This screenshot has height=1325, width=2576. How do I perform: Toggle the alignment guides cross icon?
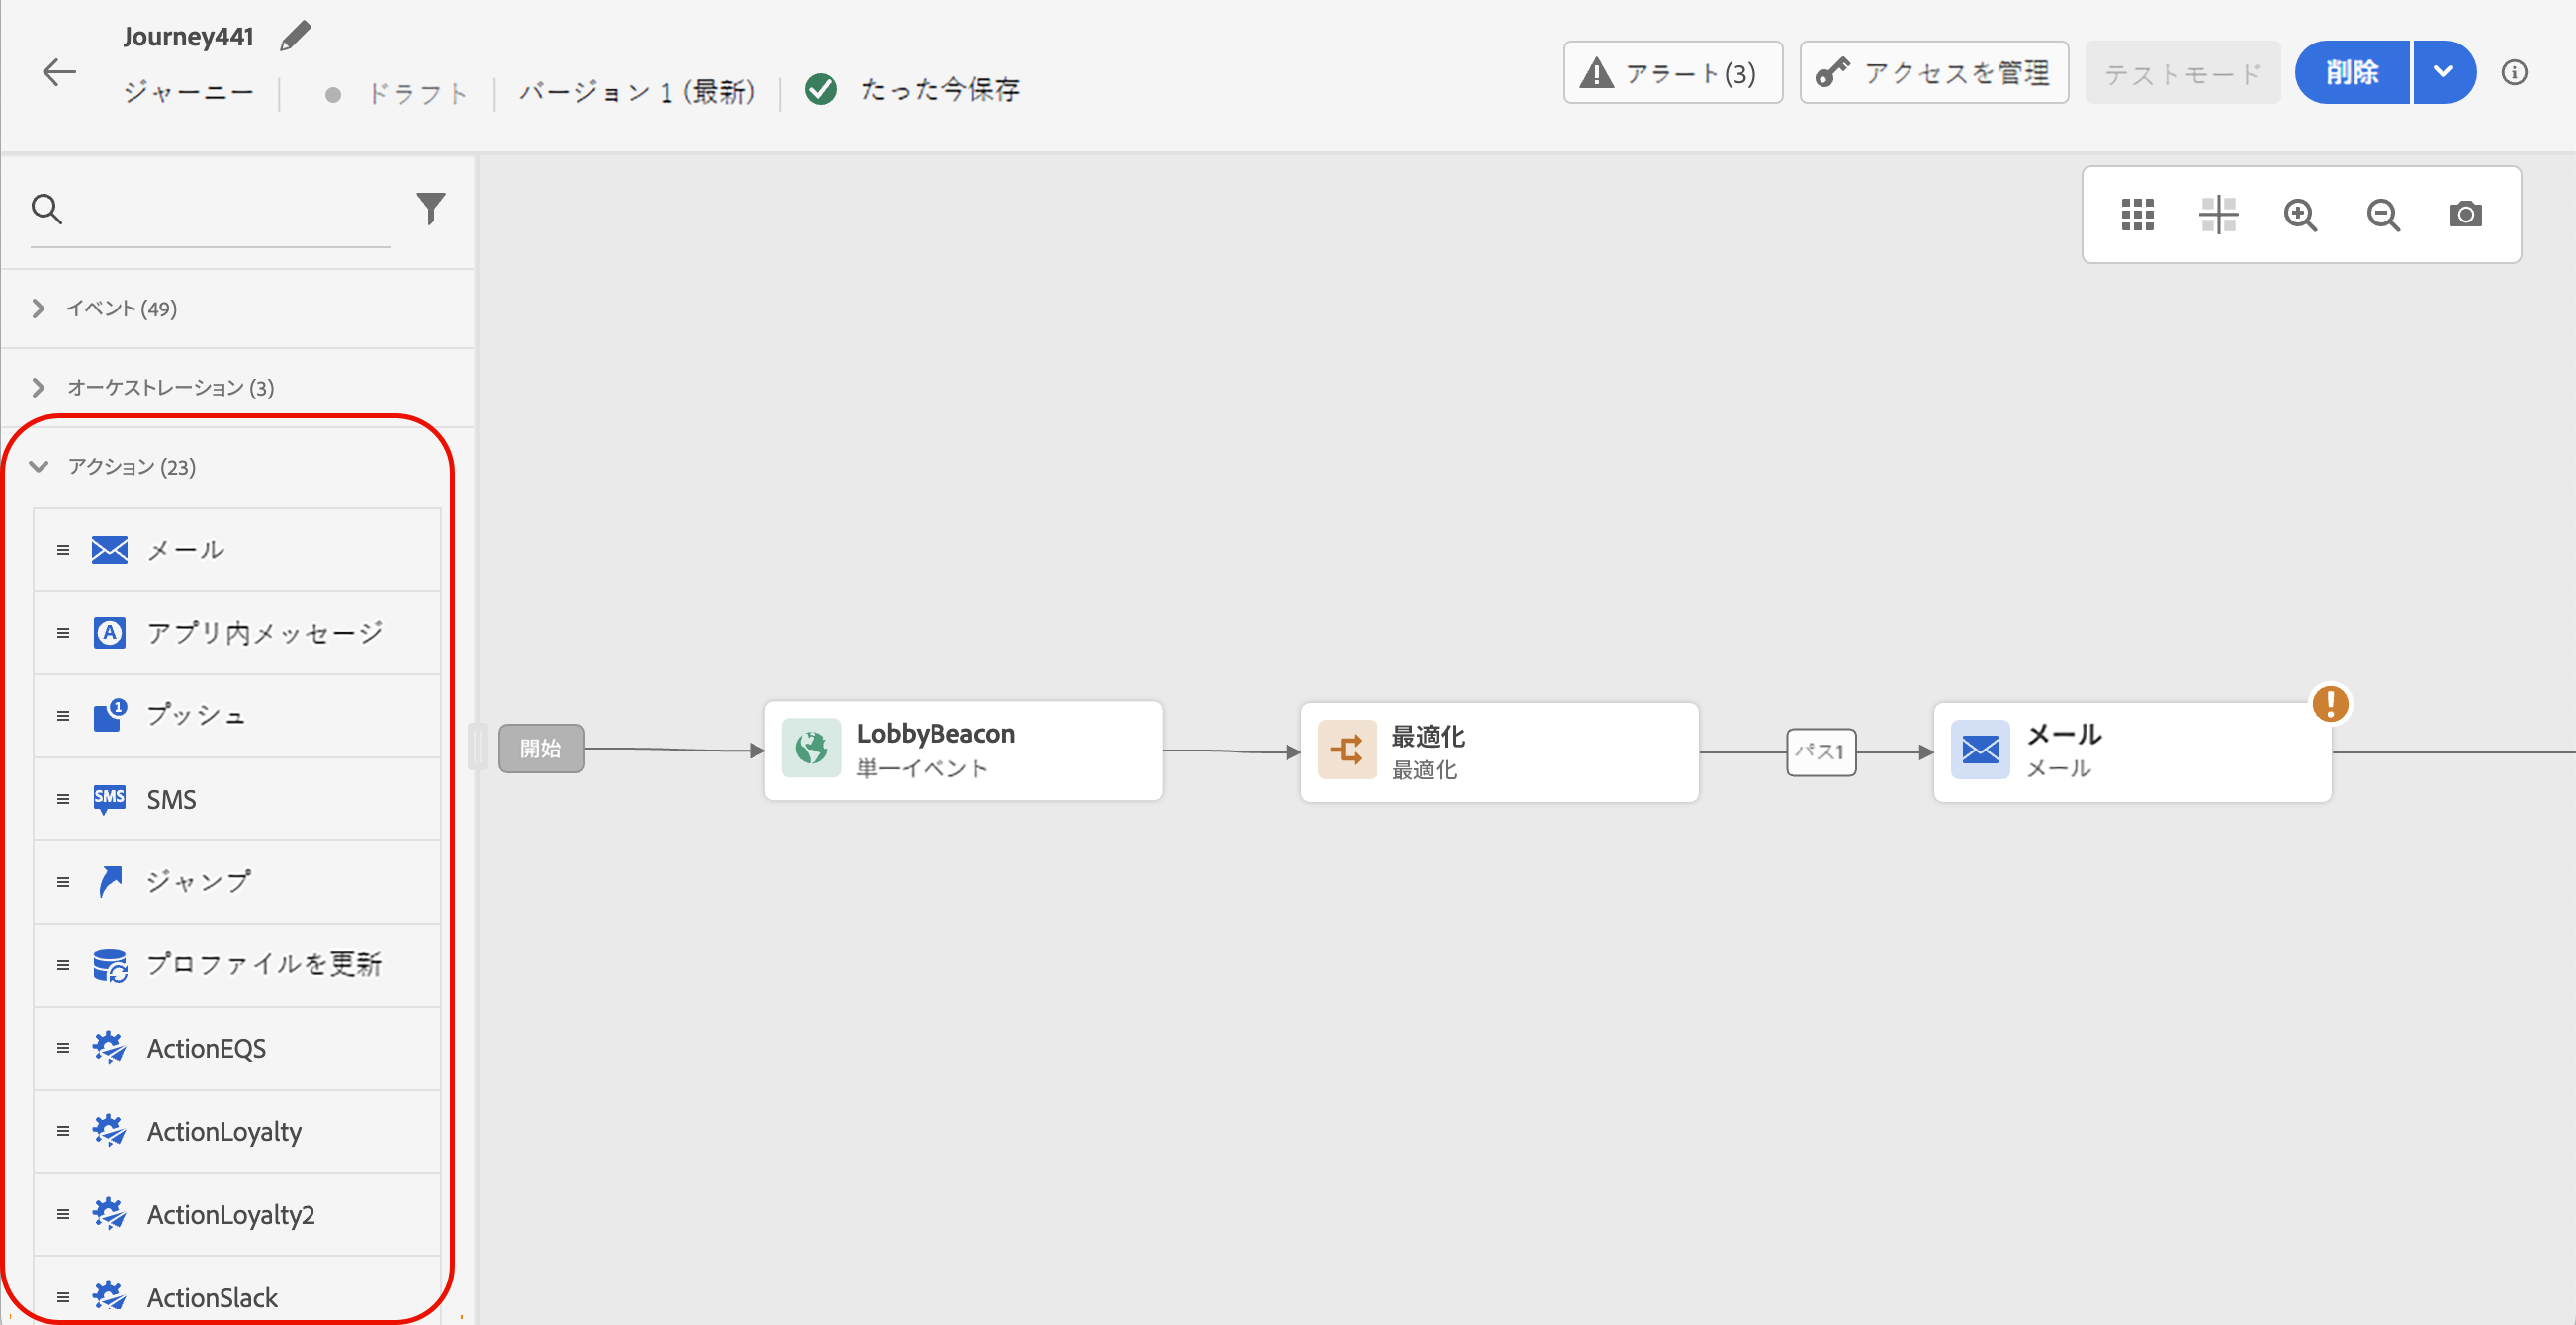[x=2218, y=215]
